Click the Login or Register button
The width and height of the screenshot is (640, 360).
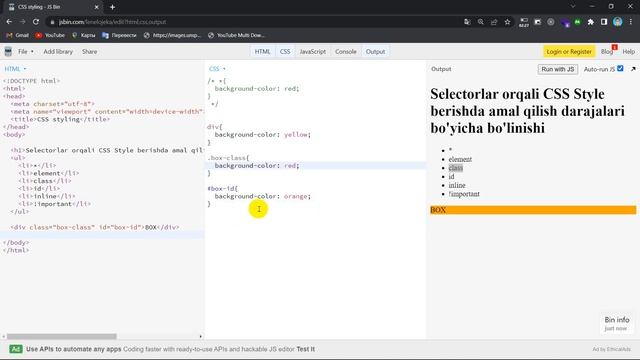(569, 51)
